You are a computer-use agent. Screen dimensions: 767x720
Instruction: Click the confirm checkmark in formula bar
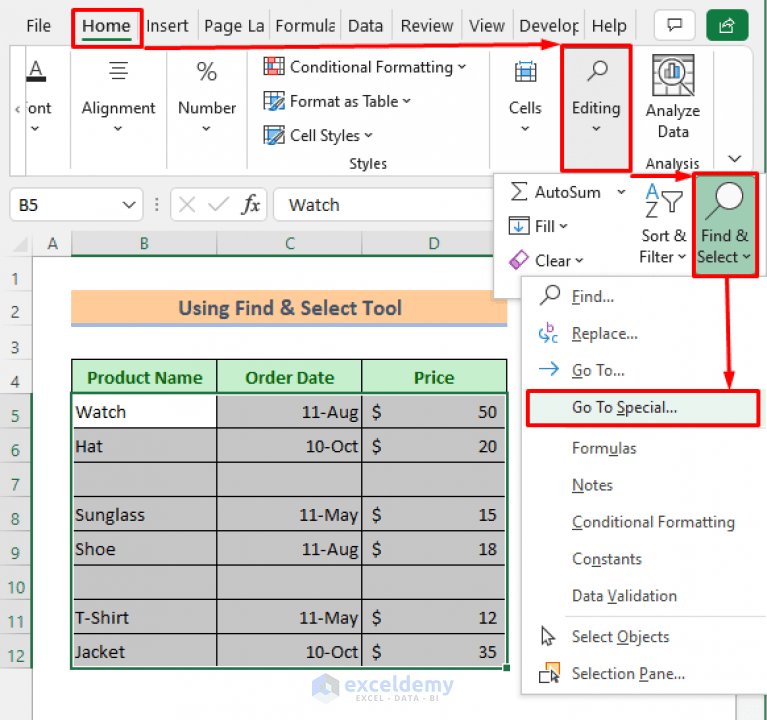point(218,204)
